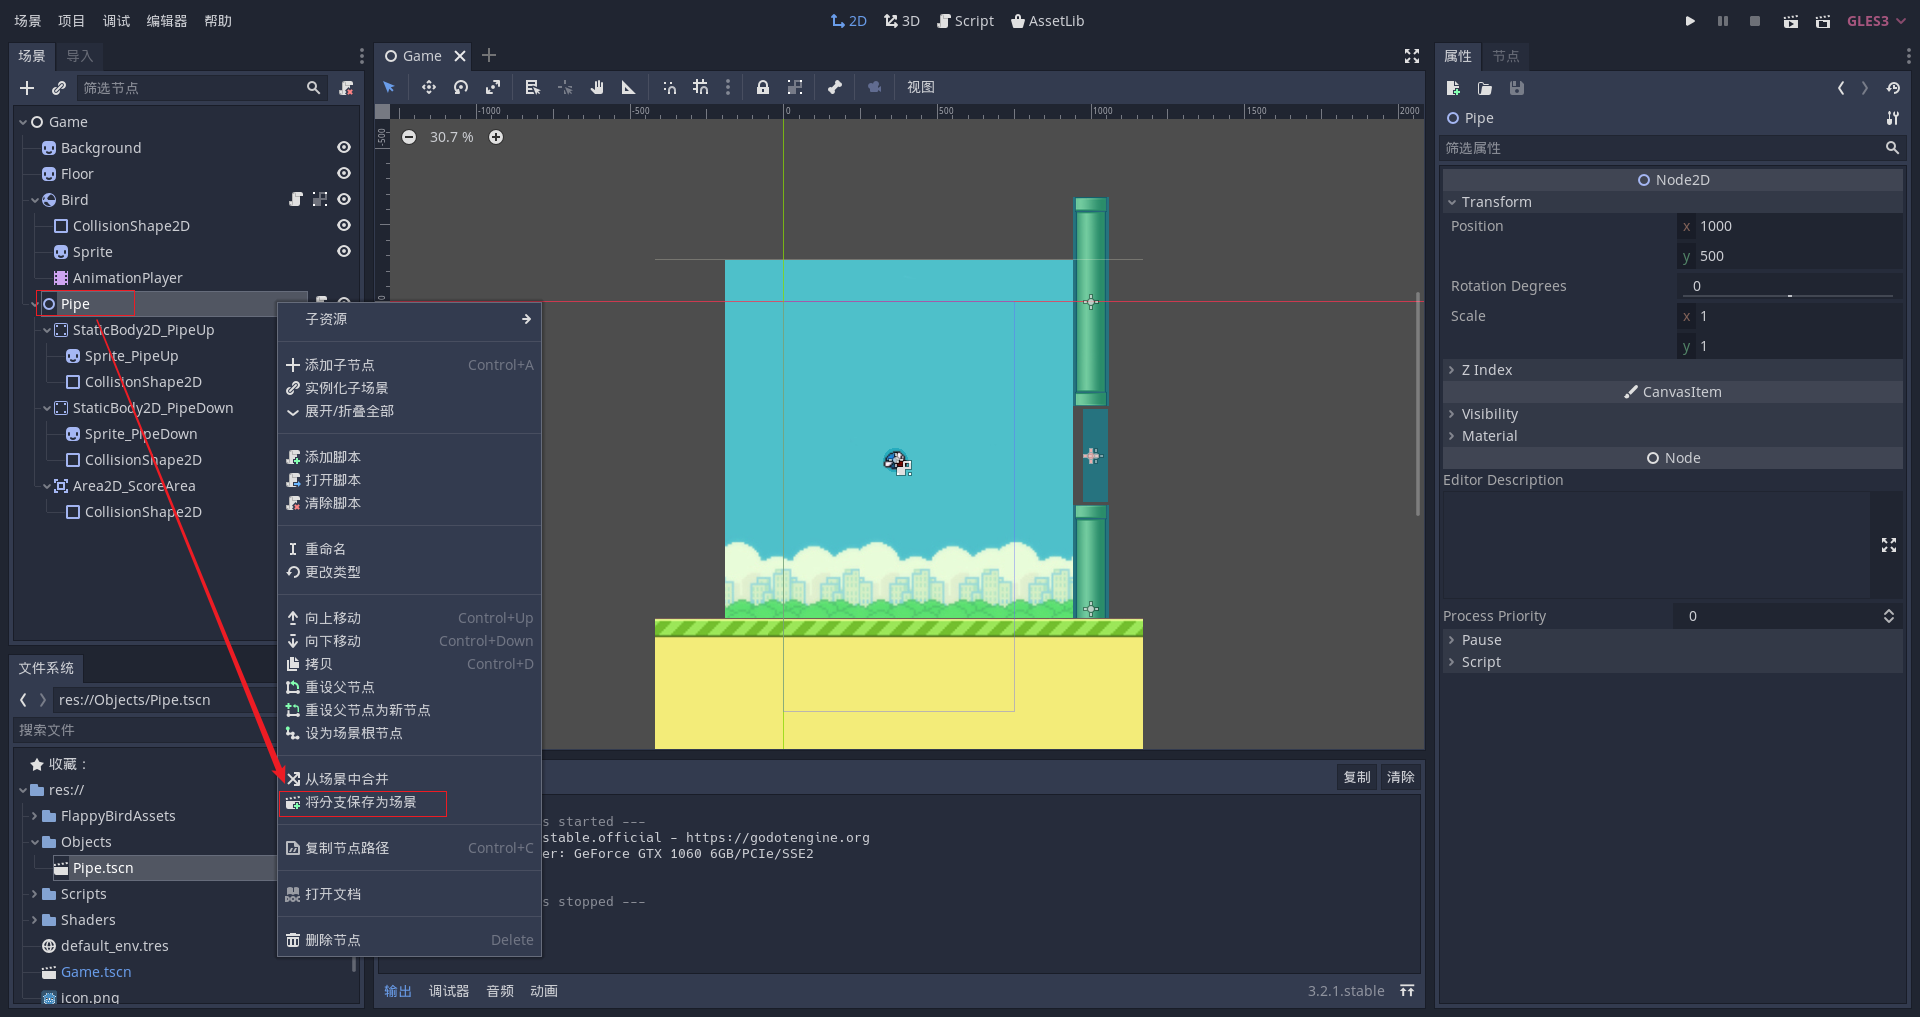Image resolution: width=1920 pixels, height=1017 pixels.
Task: Switch to the 导入 tab
Action: click(x=80, y=56)
